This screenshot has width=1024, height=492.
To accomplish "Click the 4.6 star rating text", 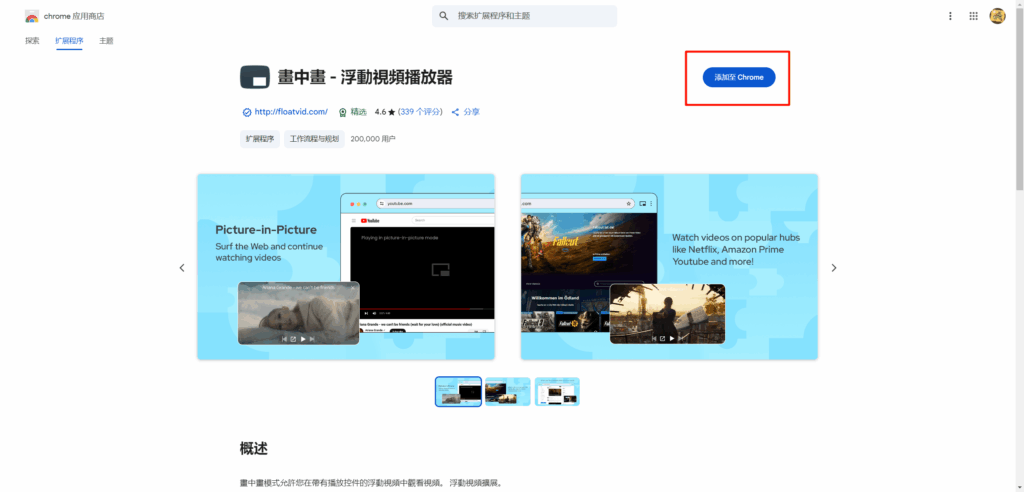I will (x=385, y=112).
